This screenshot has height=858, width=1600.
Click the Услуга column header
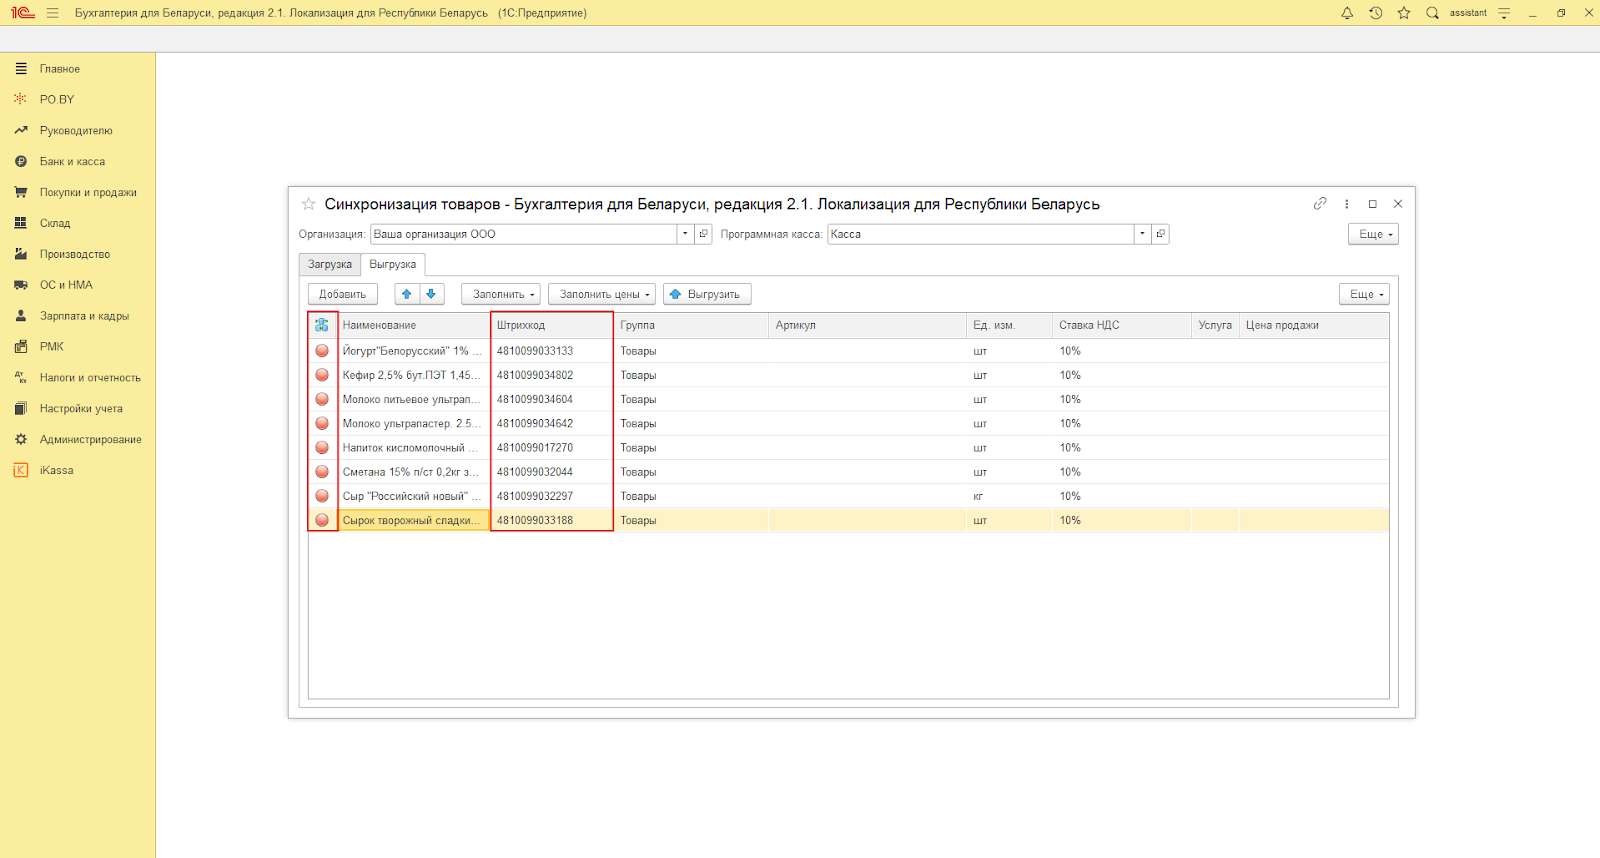point(1215,325)
